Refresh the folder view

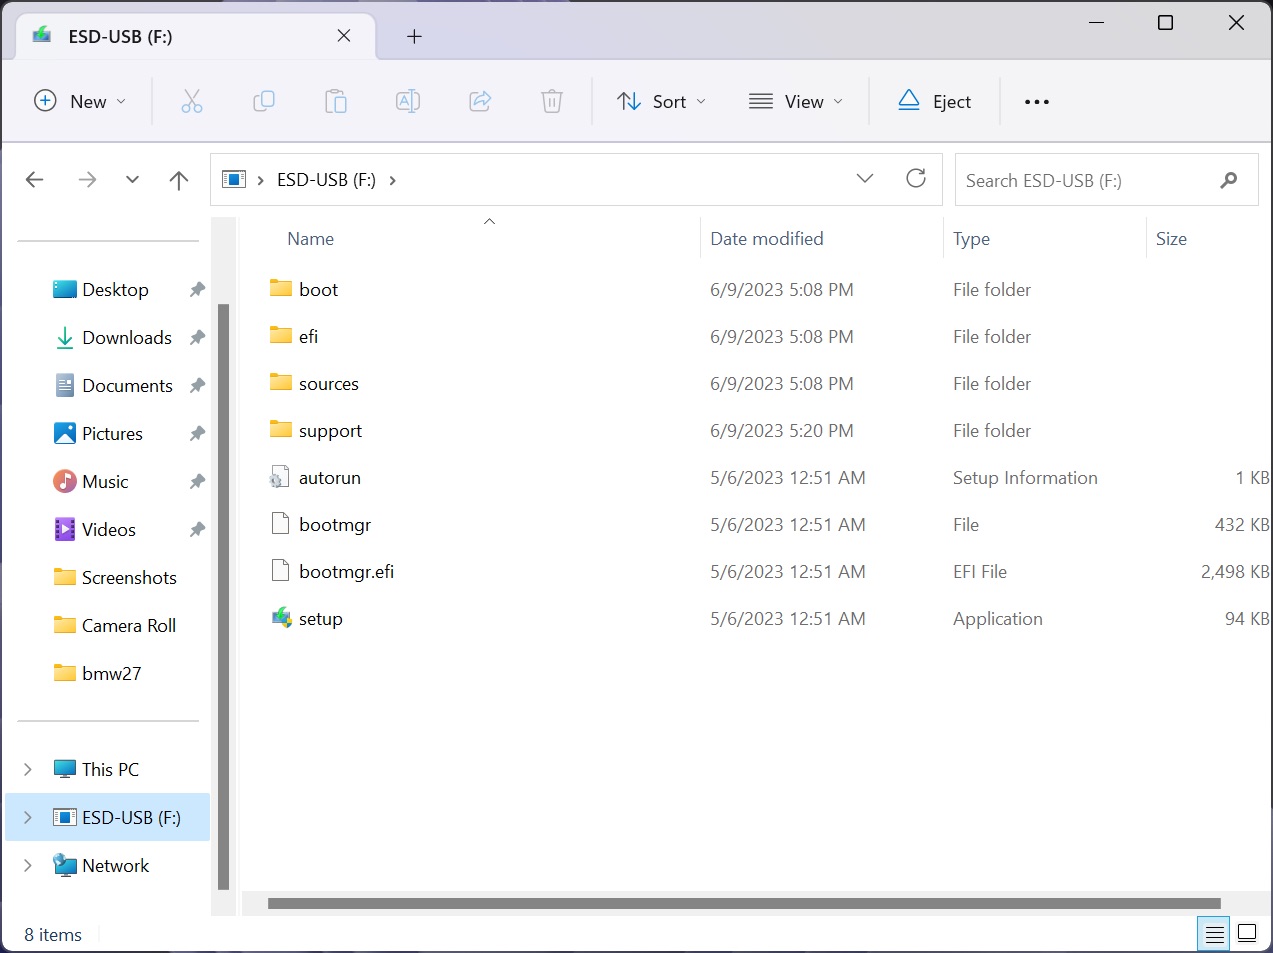[916, 179]
